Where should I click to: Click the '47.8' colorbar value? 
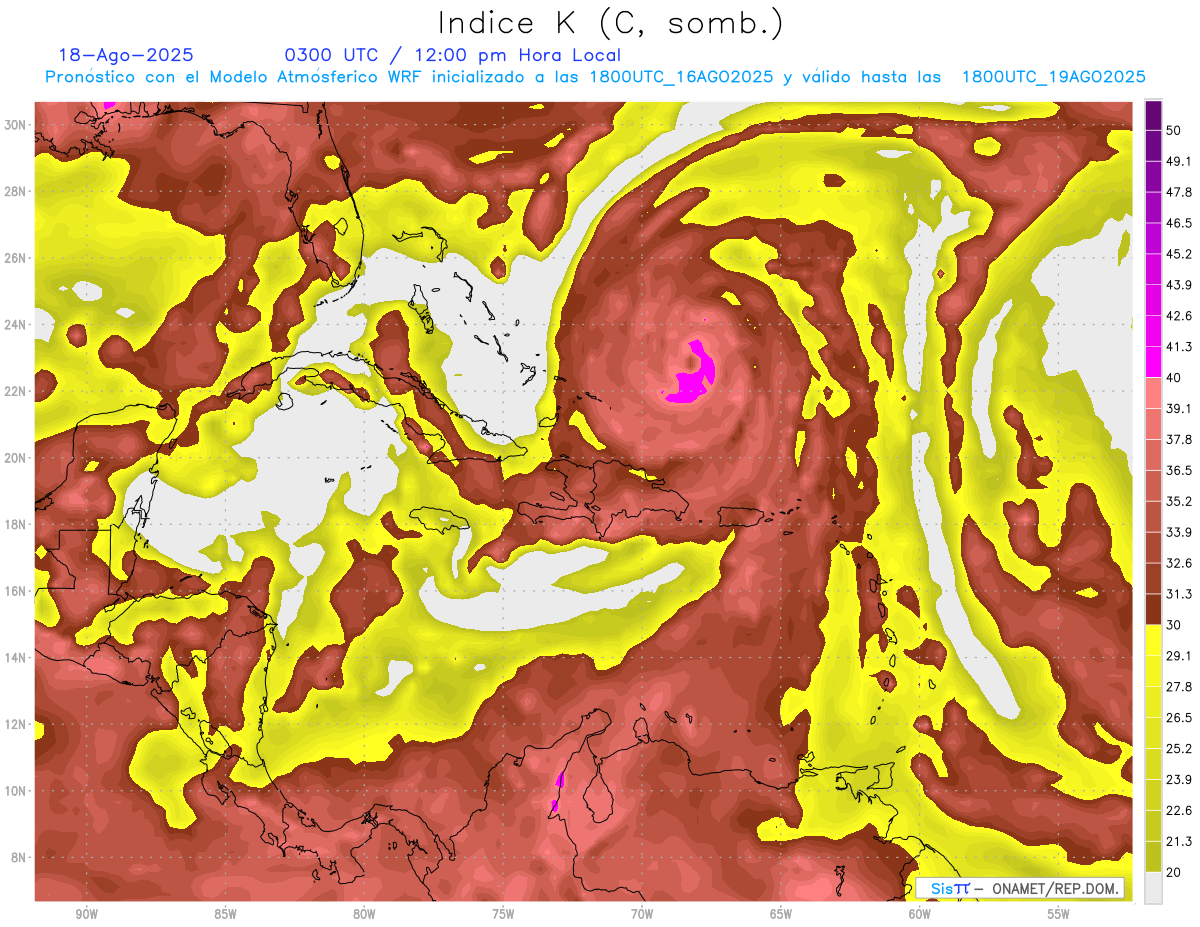[x=1179, y=192]
